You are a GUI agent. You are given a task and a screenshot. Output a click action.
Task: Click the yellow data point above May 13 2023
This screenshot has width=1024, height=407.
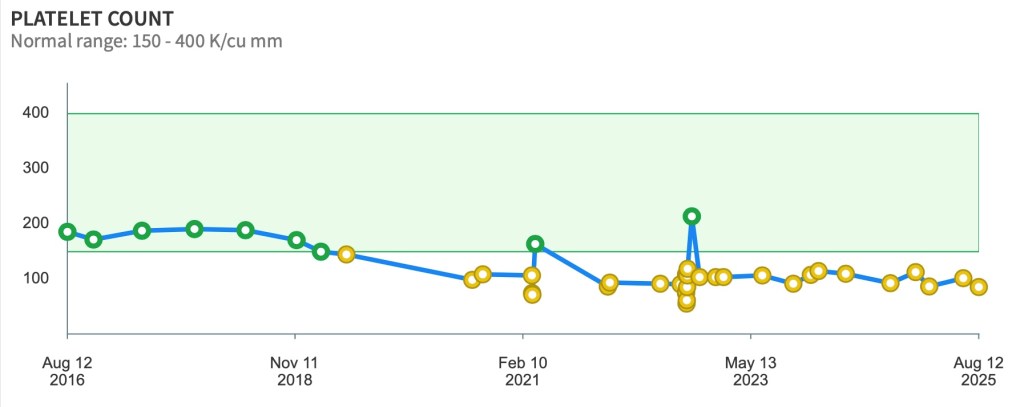click(x=762, y=275)
